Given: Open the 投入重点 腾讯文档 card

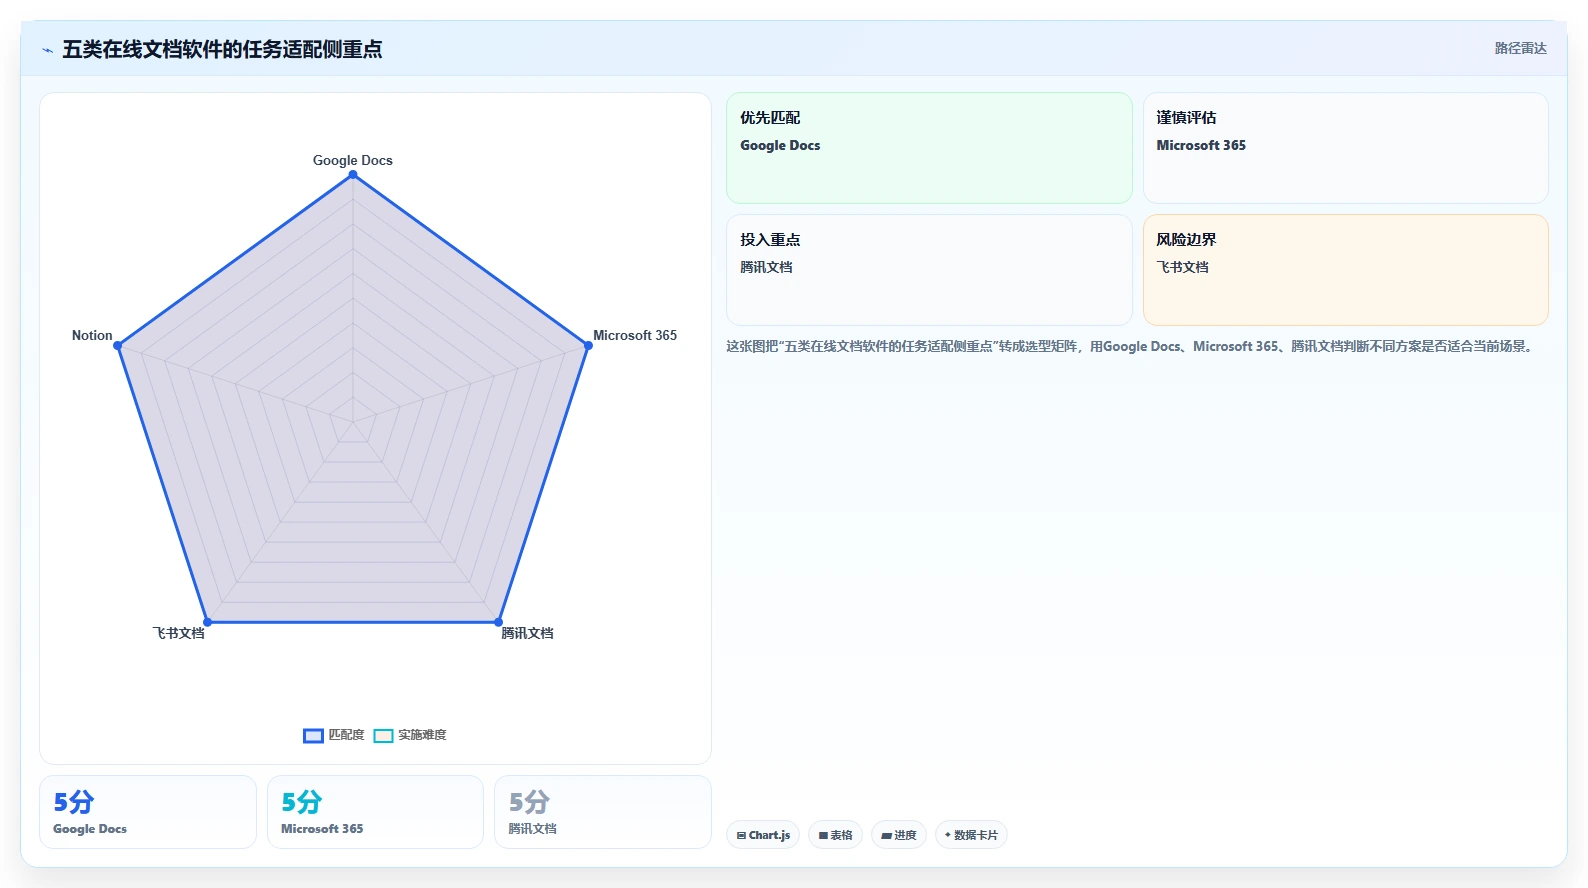Looking at the screenshot, I should [929, 270].
